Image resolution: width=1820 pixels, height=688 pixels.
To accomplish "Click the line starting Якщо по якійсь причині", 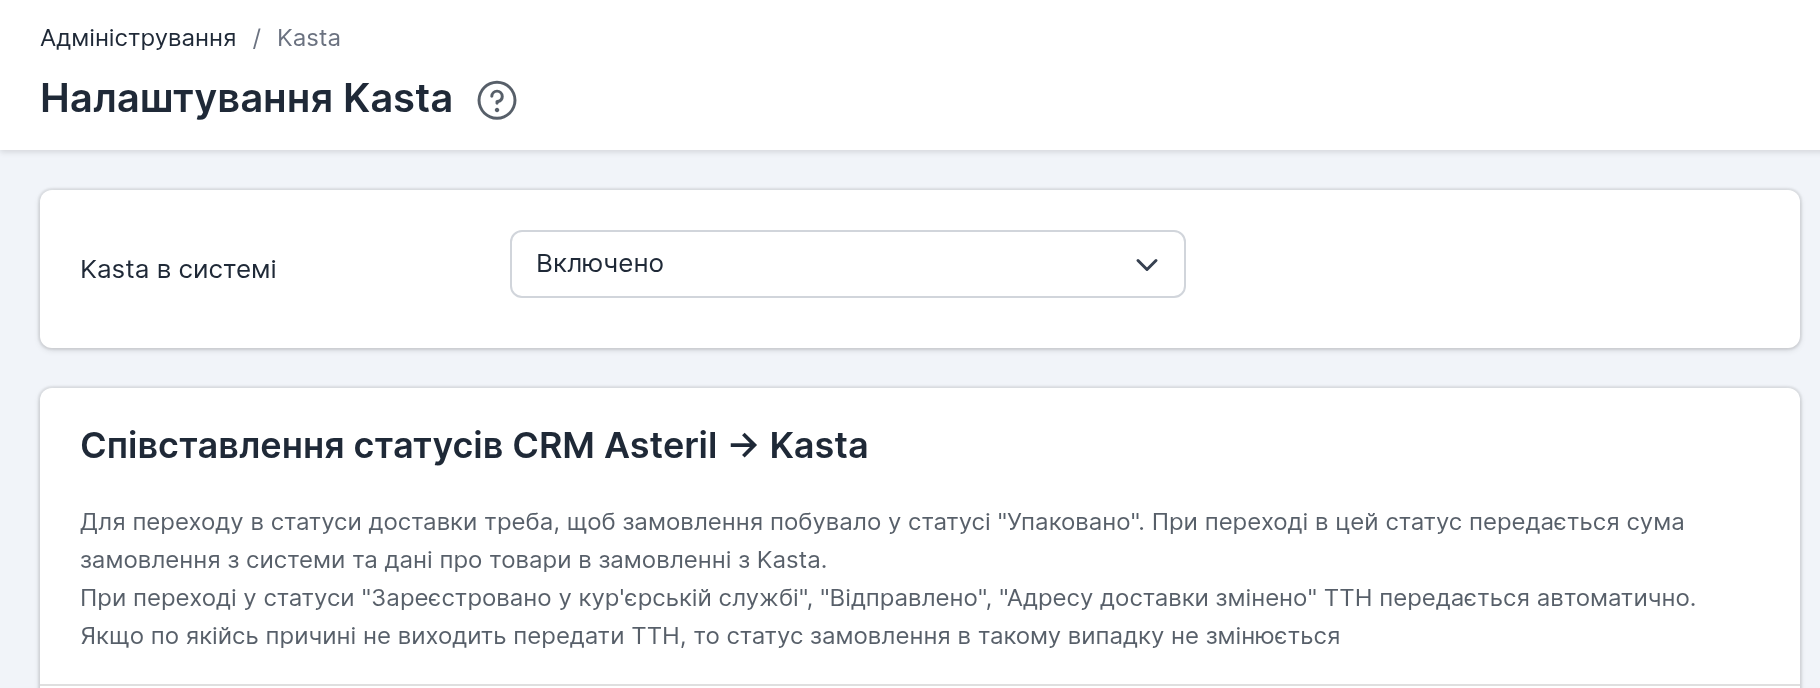I will (x=710, y=636).
